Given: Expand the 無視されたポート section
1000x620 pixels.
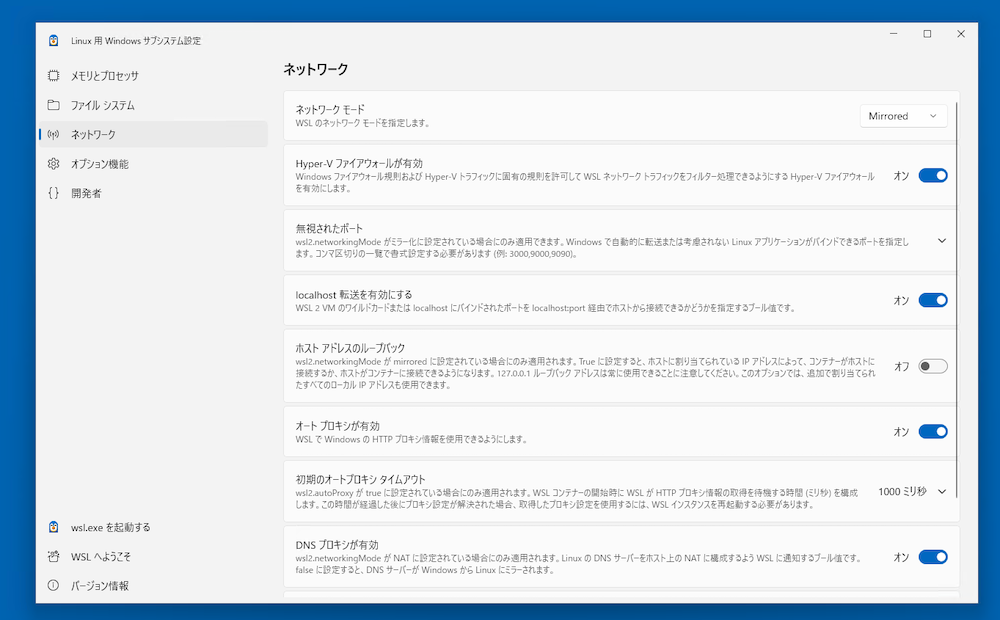Looking at the screenshot, I should click(x=941, y=241).
